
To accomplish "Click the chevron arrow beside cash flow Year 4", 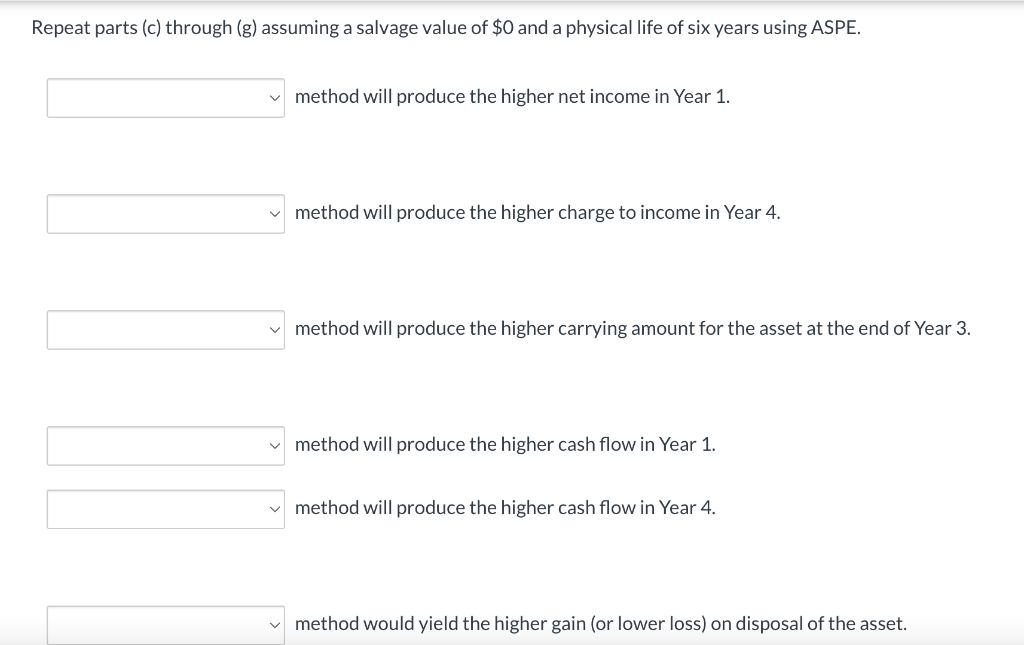I will click(x=275, y=509).
